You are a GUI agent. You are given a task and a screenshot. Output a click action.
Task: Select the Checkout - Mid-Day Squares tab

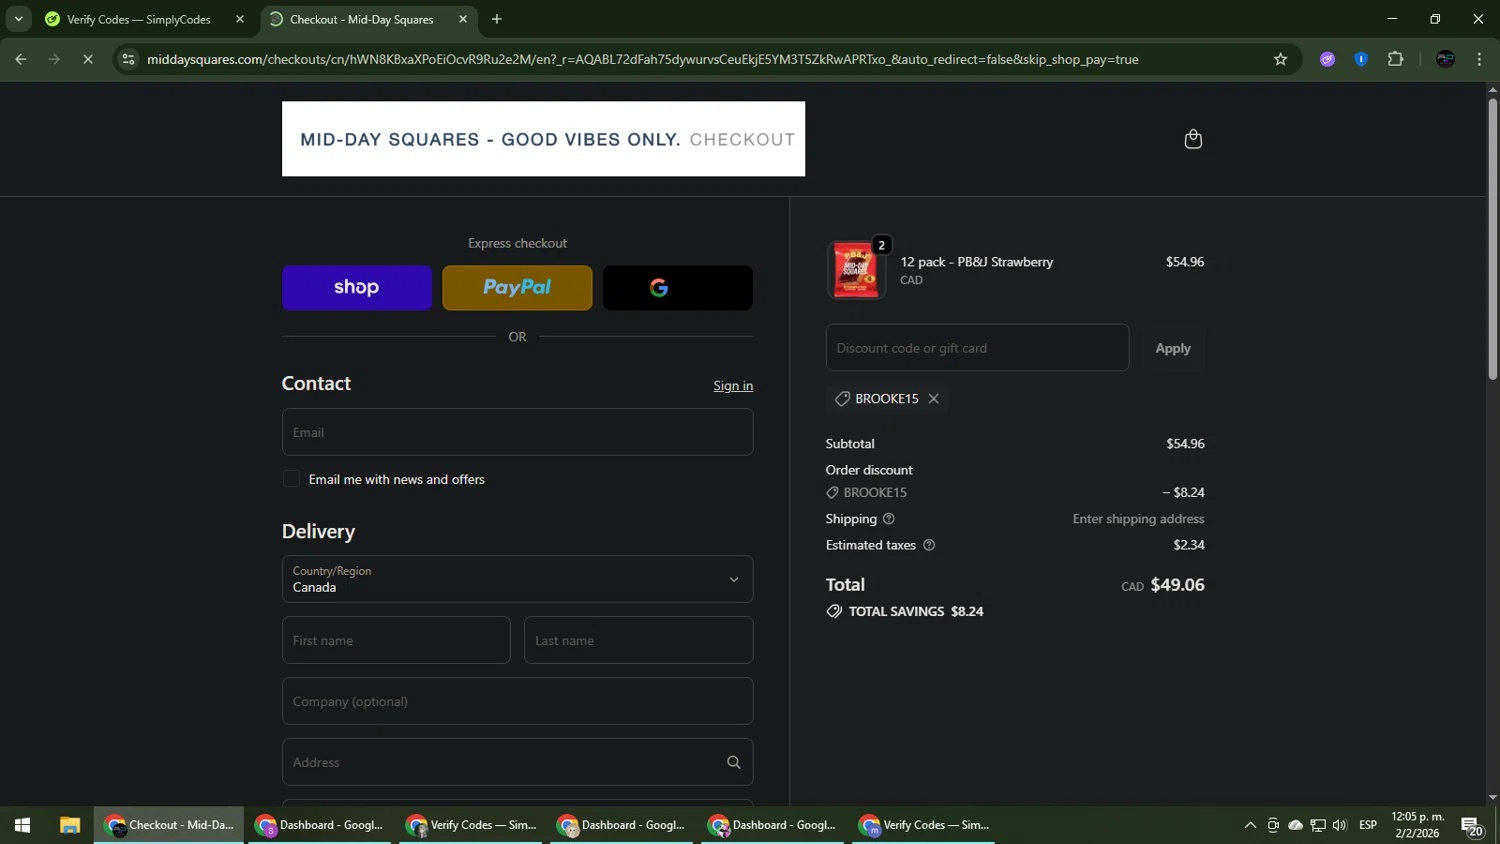pyautogui.click(x=360, y=19)
